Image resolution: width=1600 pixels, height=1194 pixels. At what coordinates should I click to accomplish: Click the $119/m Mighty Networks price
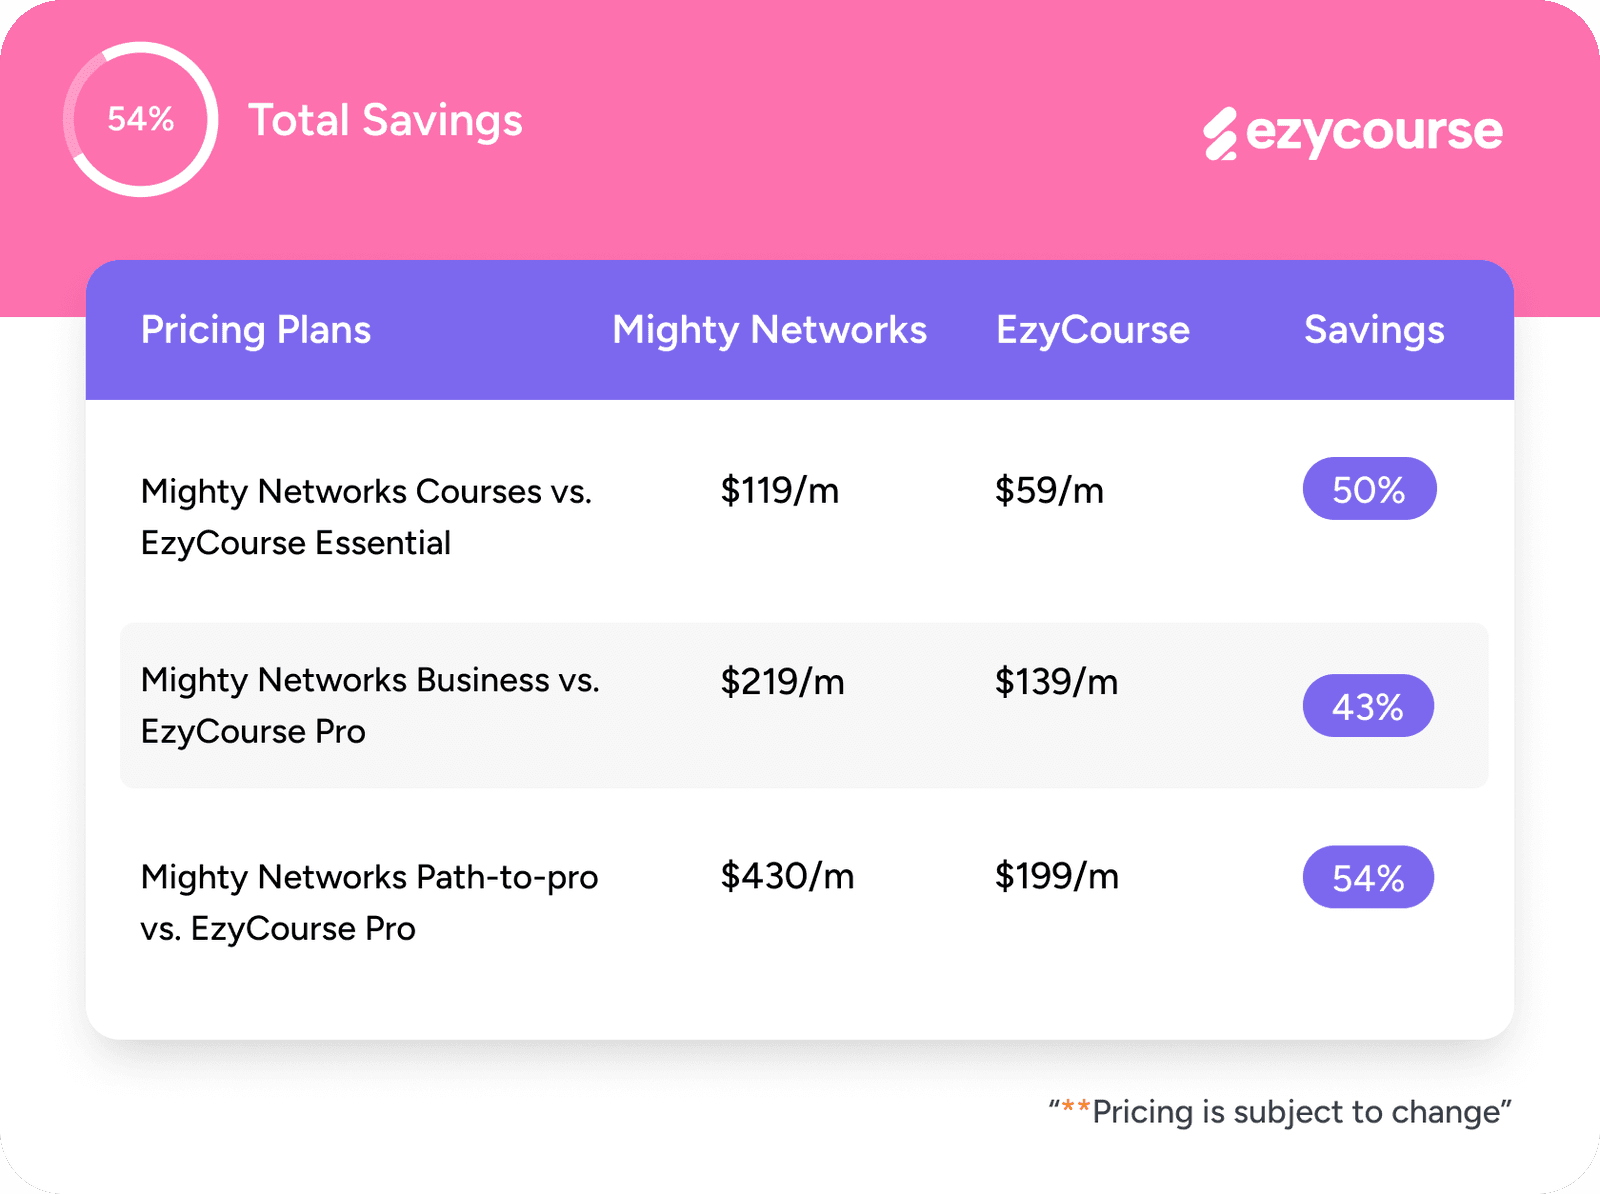pyautogui.click(x=780, y=490)
